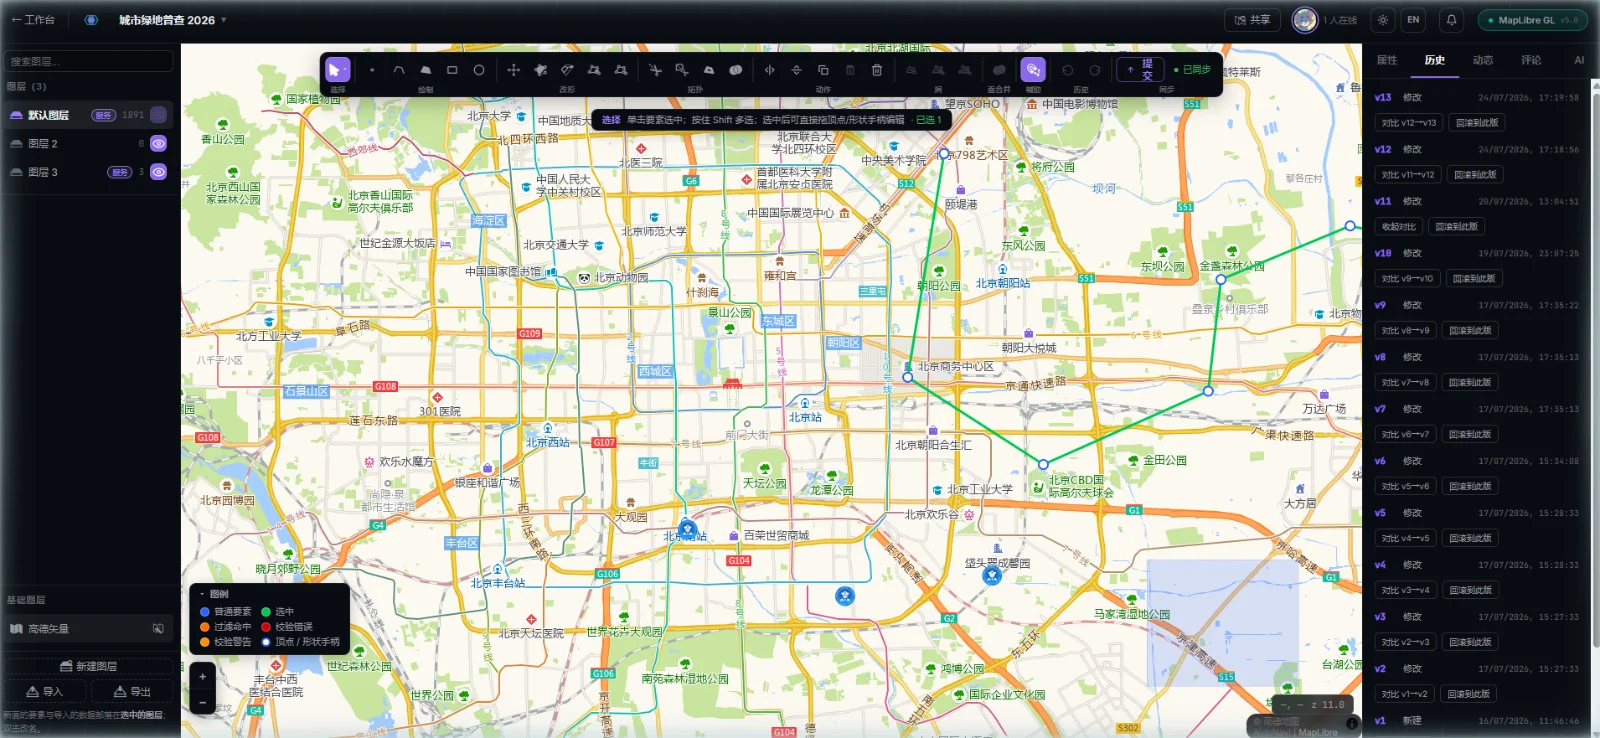1600x738 pixels.
Task: Click the trash delete icon in toolbar
Action: click(x=877, y=70)
